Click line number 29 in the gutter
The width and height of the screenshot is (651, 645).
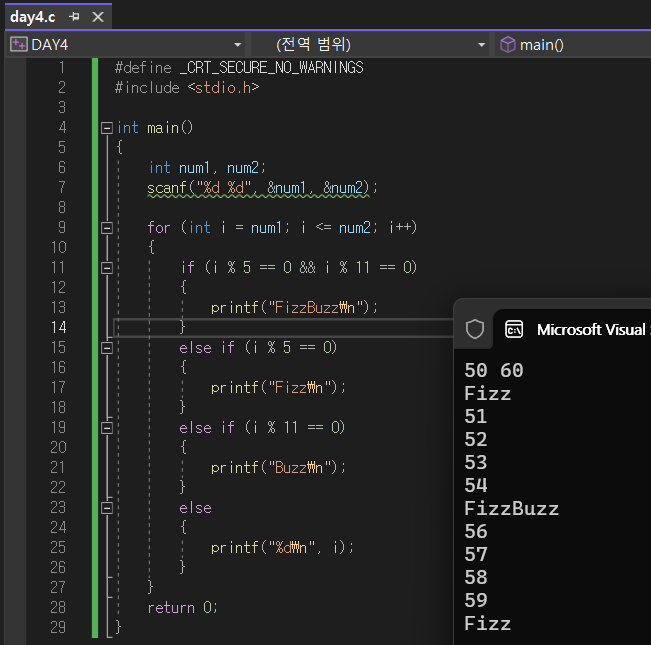pos(58,627)
